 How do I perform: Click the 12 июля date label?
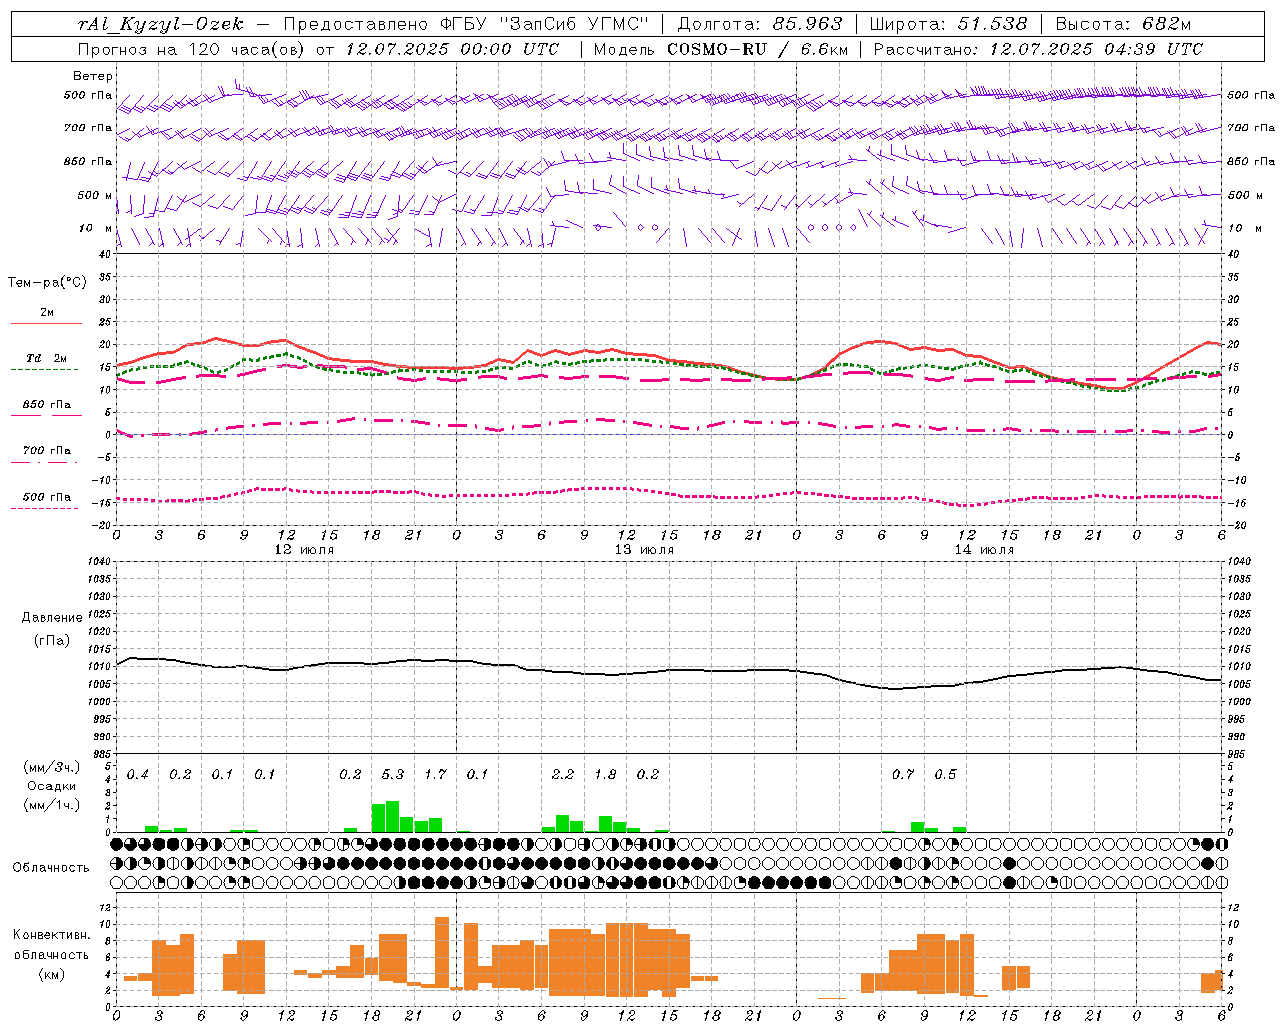click(304, 550)
